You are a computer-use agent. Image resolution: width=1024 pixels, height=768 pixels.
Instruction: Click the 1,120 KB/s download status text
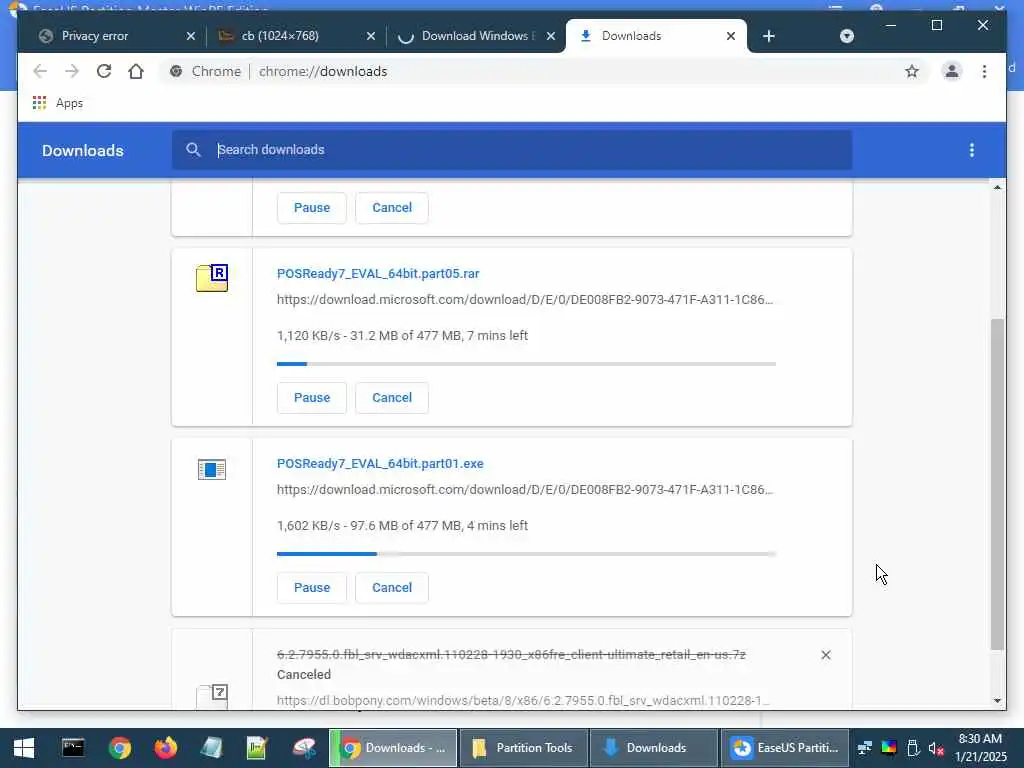click(x=402, y=336)
